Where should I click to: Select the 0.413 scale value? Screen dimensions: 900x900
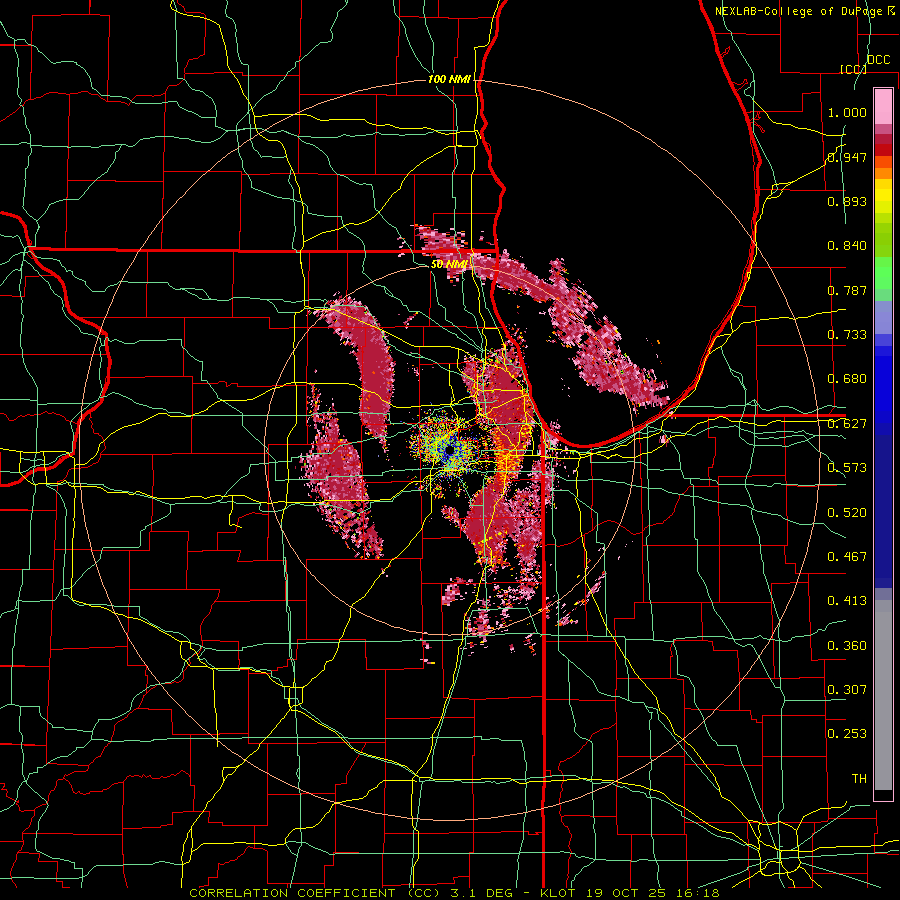pyautogui.click(x=847, y=601)
